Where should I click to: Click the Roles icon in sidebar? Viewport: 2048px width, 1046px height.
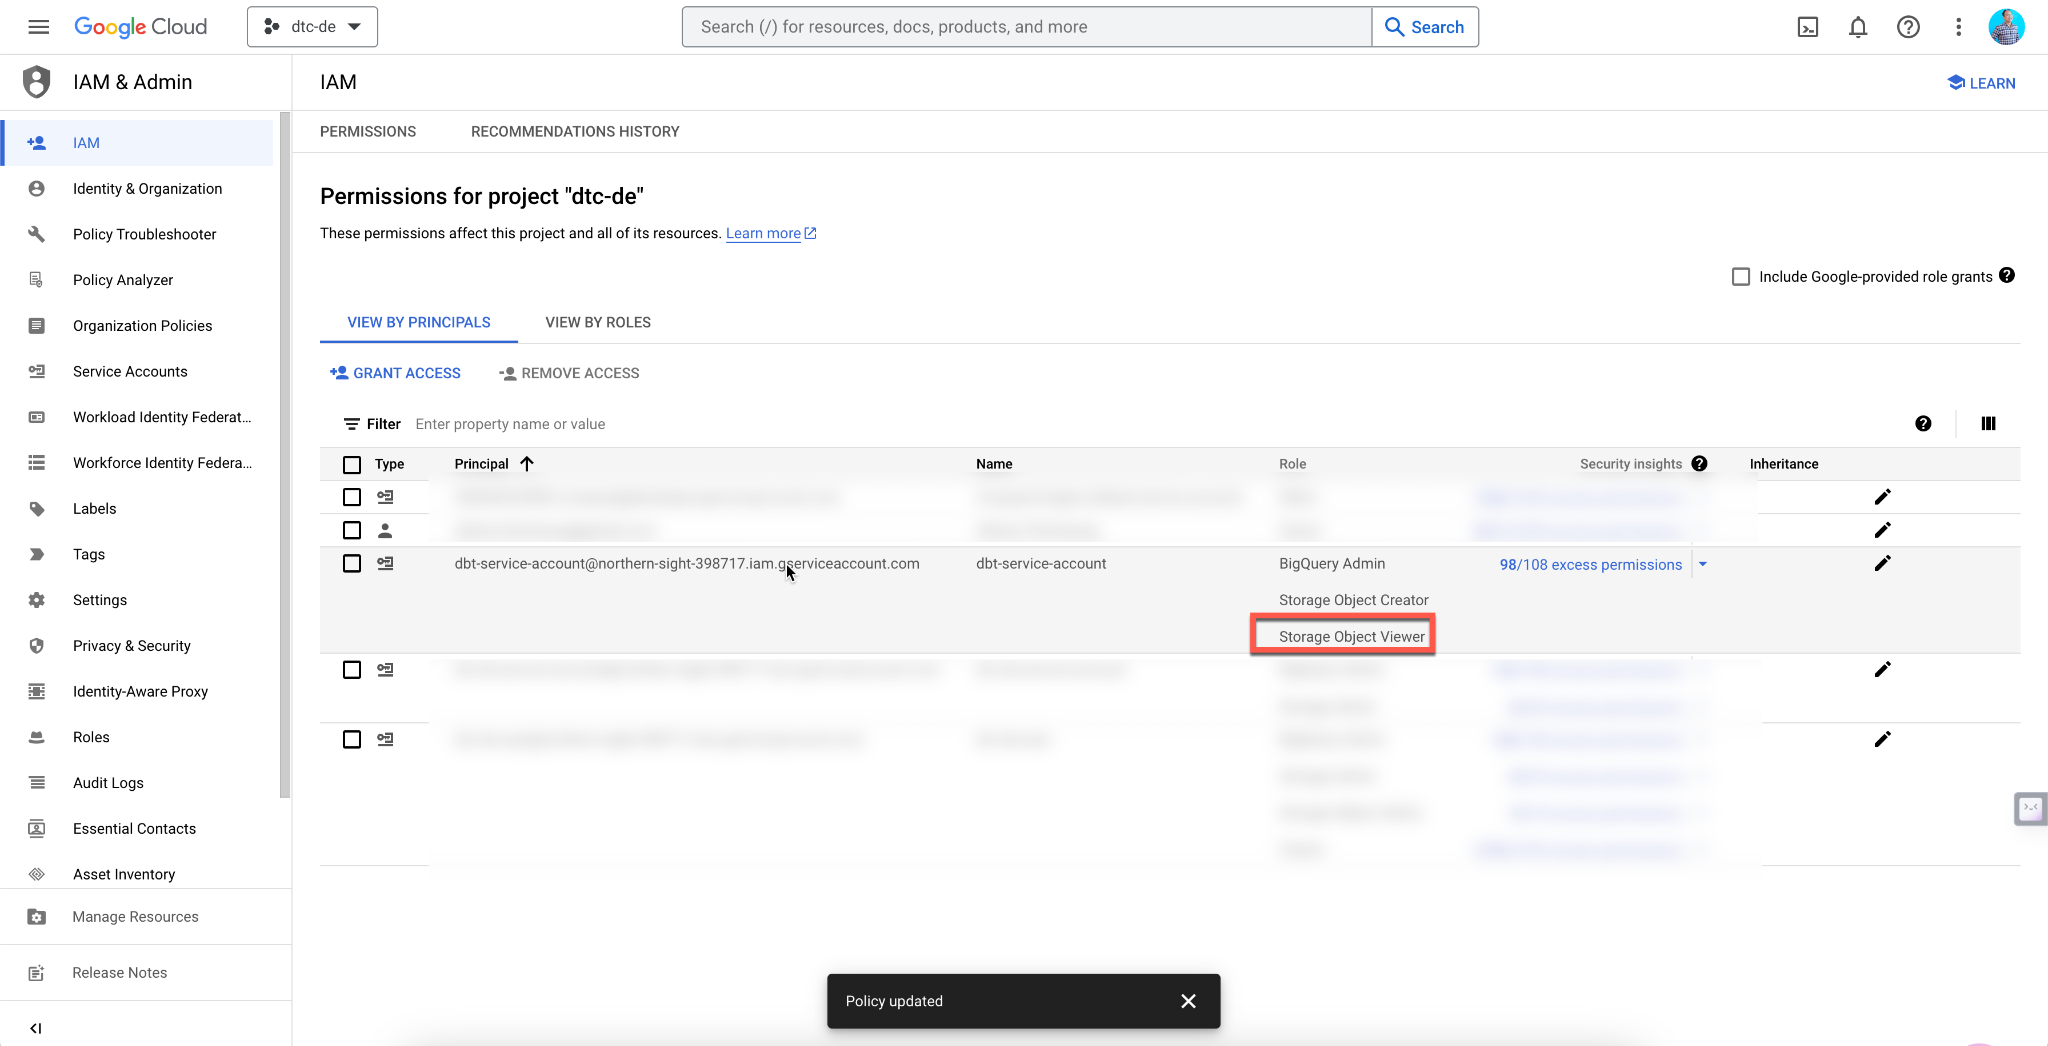[x=37, y=737]
